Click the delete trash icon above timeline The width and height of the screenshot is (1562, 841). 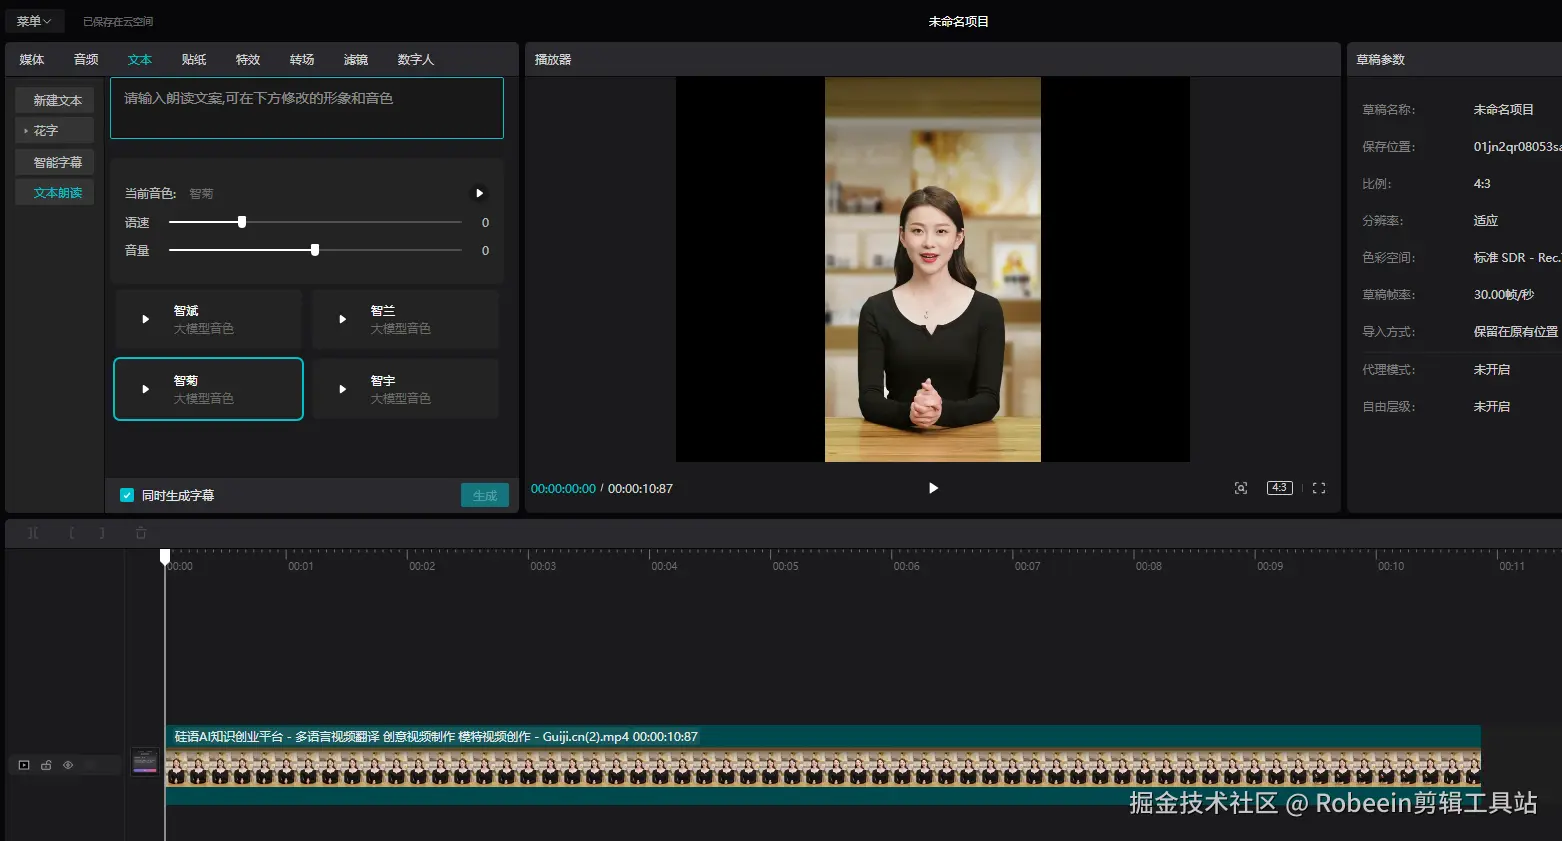(141, 533)
